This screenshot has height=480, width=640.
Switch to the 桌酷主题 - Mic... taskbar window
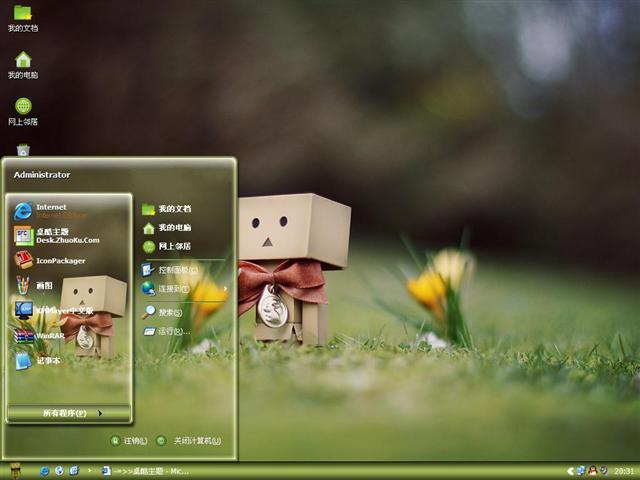coord(145,471)
